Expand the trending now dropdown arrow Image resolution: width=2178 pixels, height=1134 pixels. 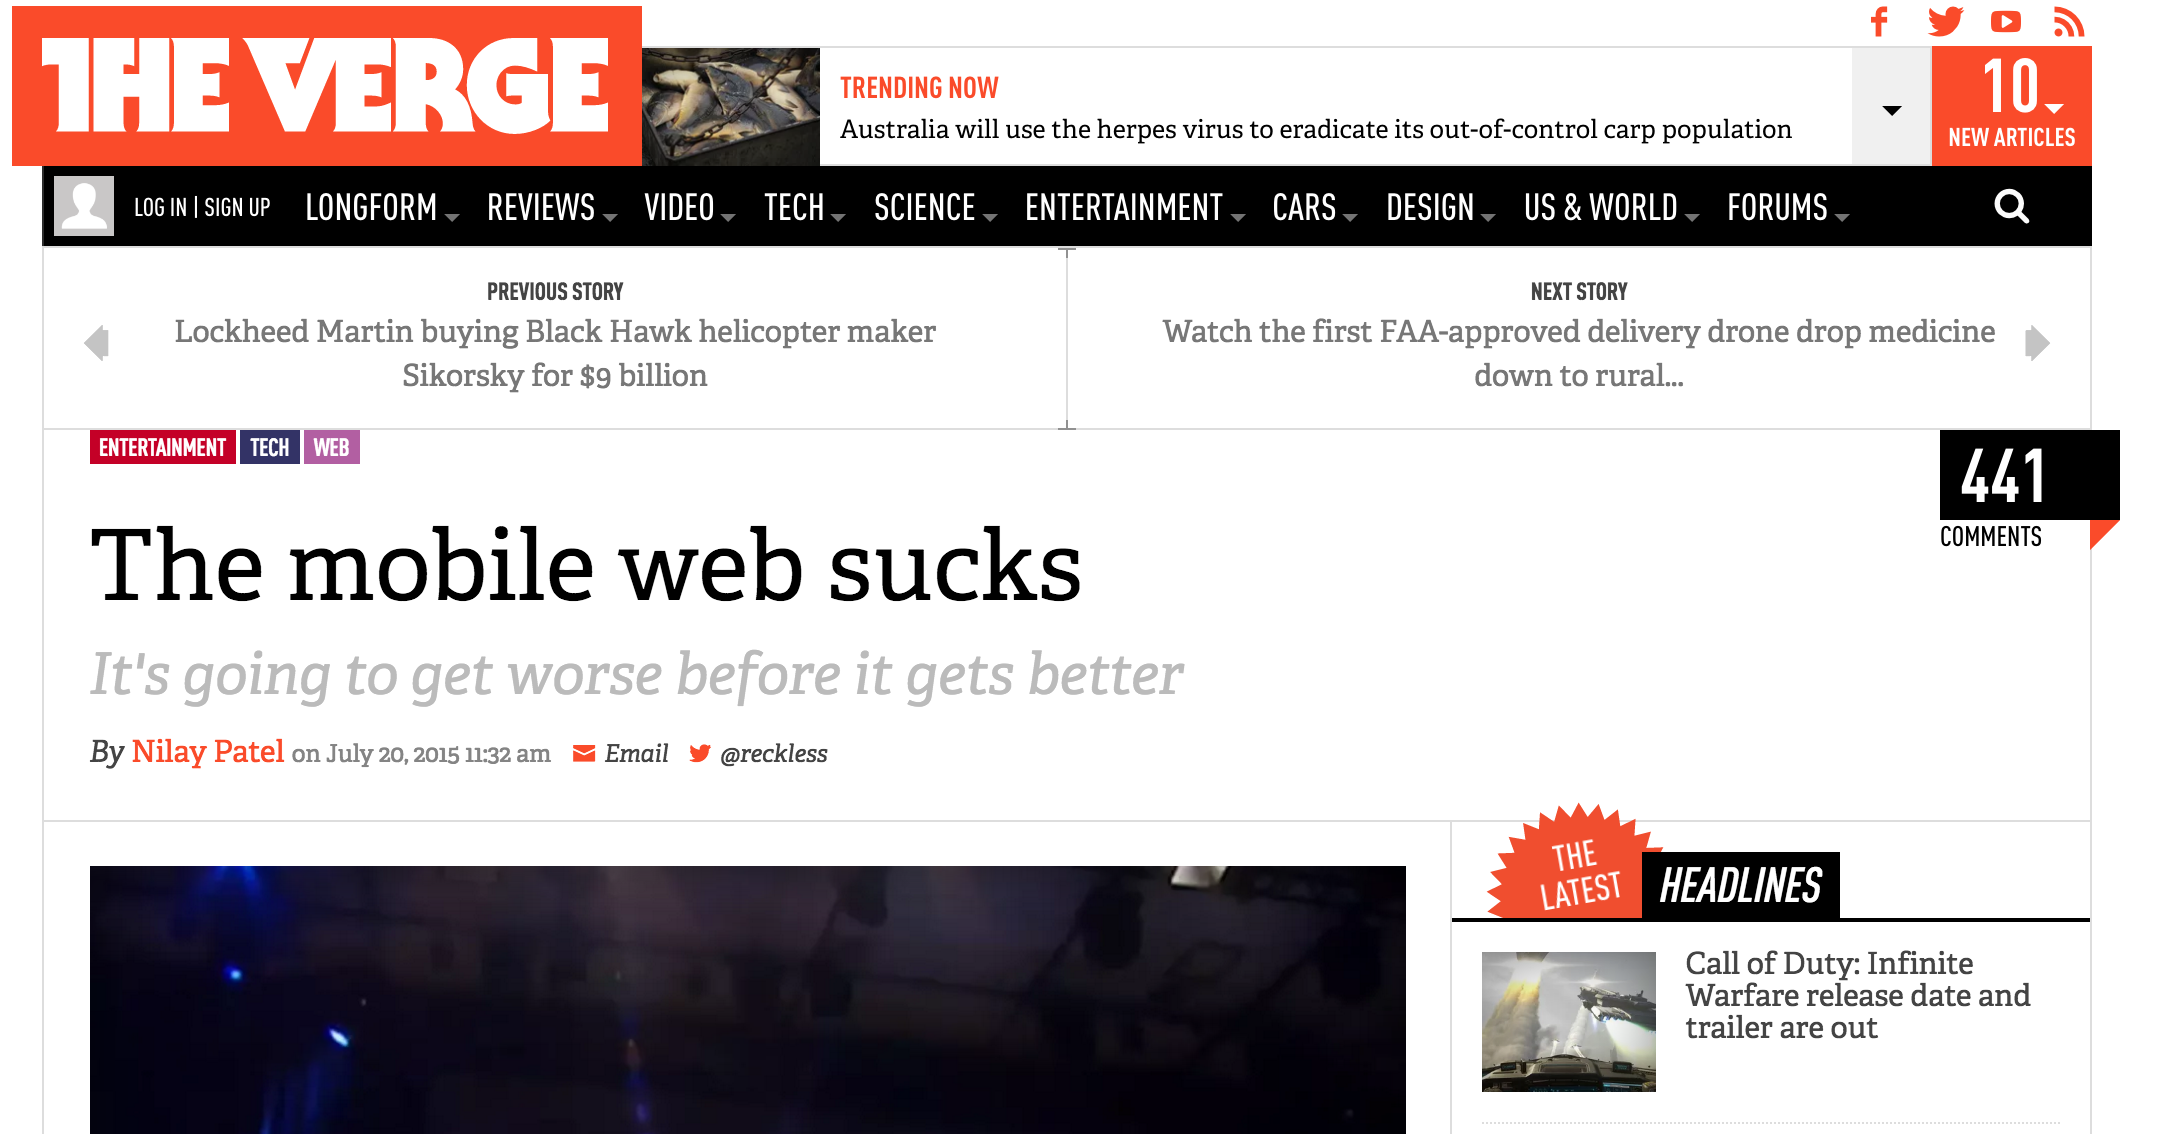[x=1891, y=107]
